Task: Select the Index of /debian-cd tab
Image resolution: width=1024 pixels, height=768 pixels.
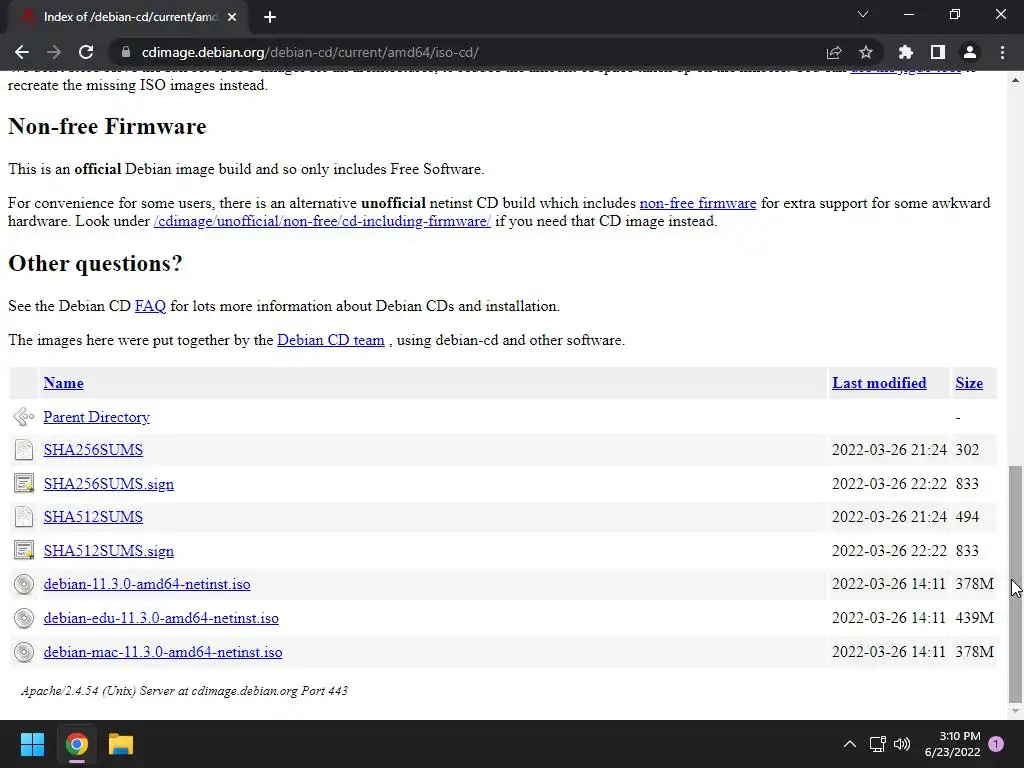Action: pyautogui.click(x=129, y=17)
